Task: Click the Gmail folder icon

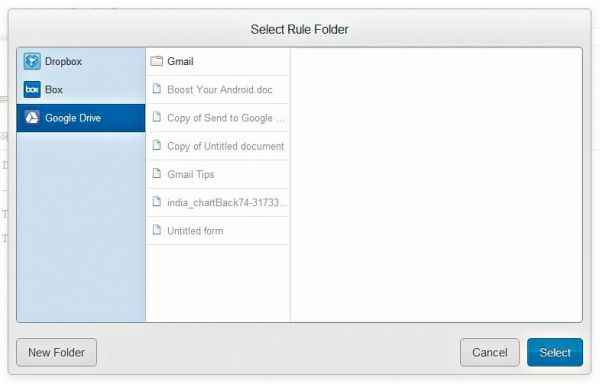Action: (x=157, y=61)
